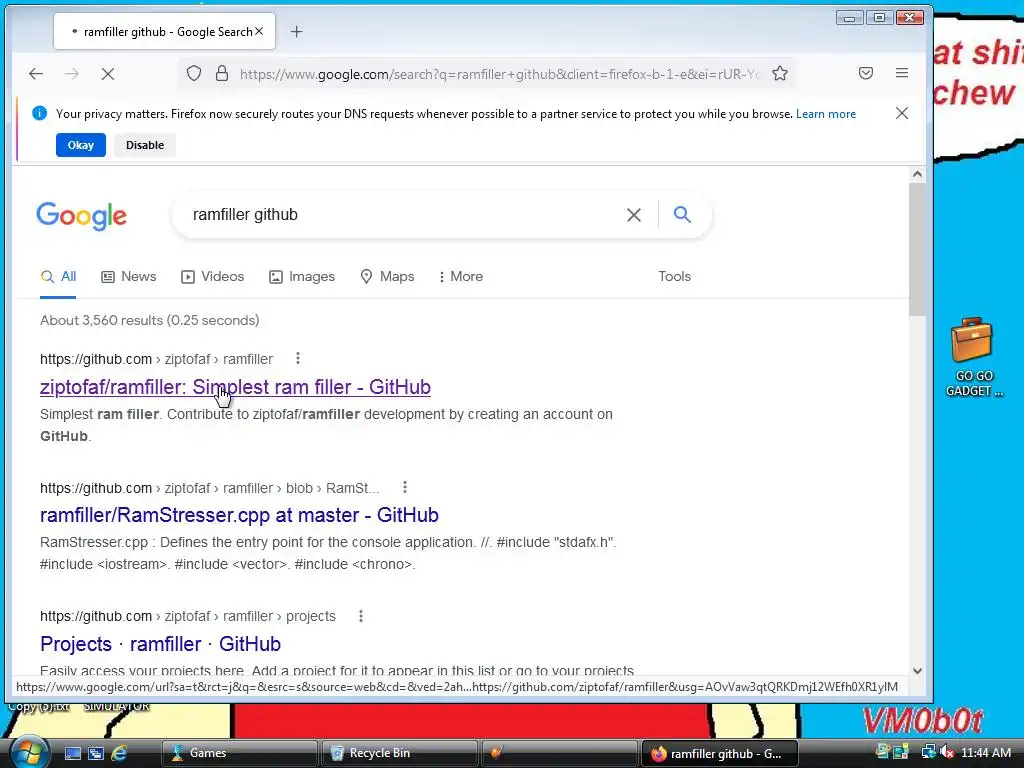Switch to Games taskbar window
The width and height of the screenshot is (1024, 768).
point(239,753)
